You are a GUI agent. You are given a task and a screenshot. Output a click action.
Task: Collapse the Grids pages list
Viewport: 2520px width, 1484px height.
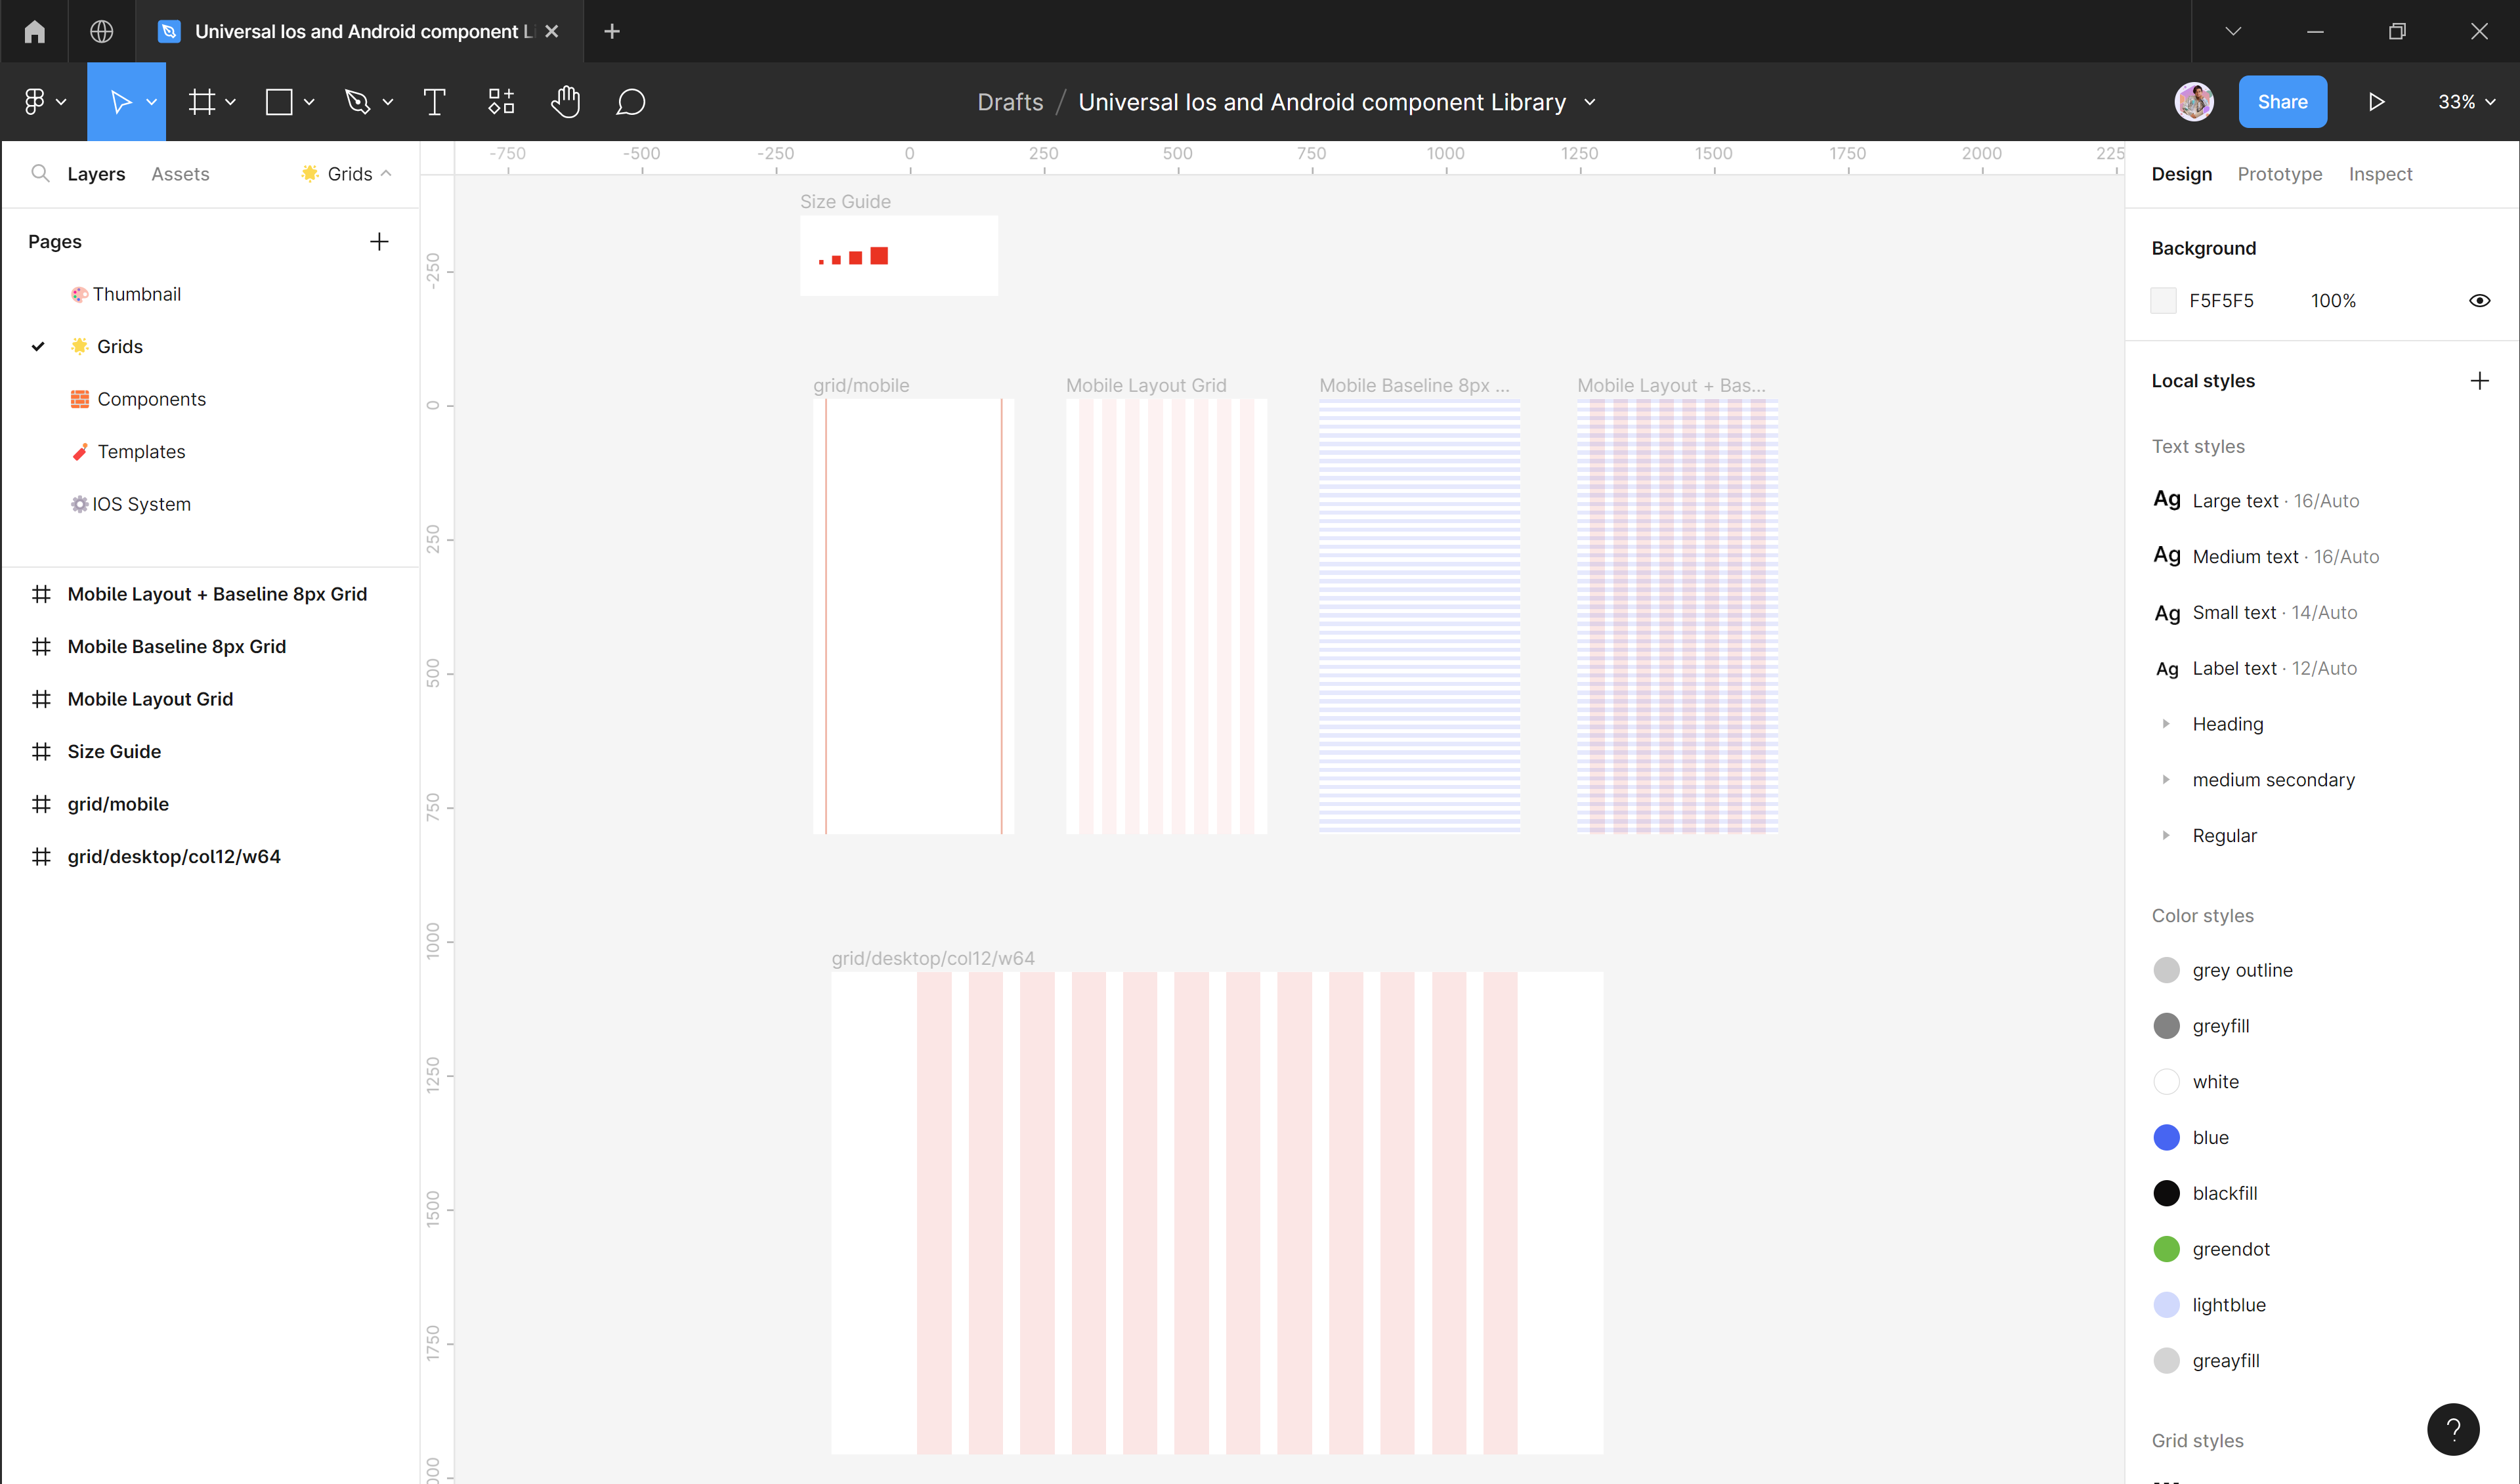[386, 173]
